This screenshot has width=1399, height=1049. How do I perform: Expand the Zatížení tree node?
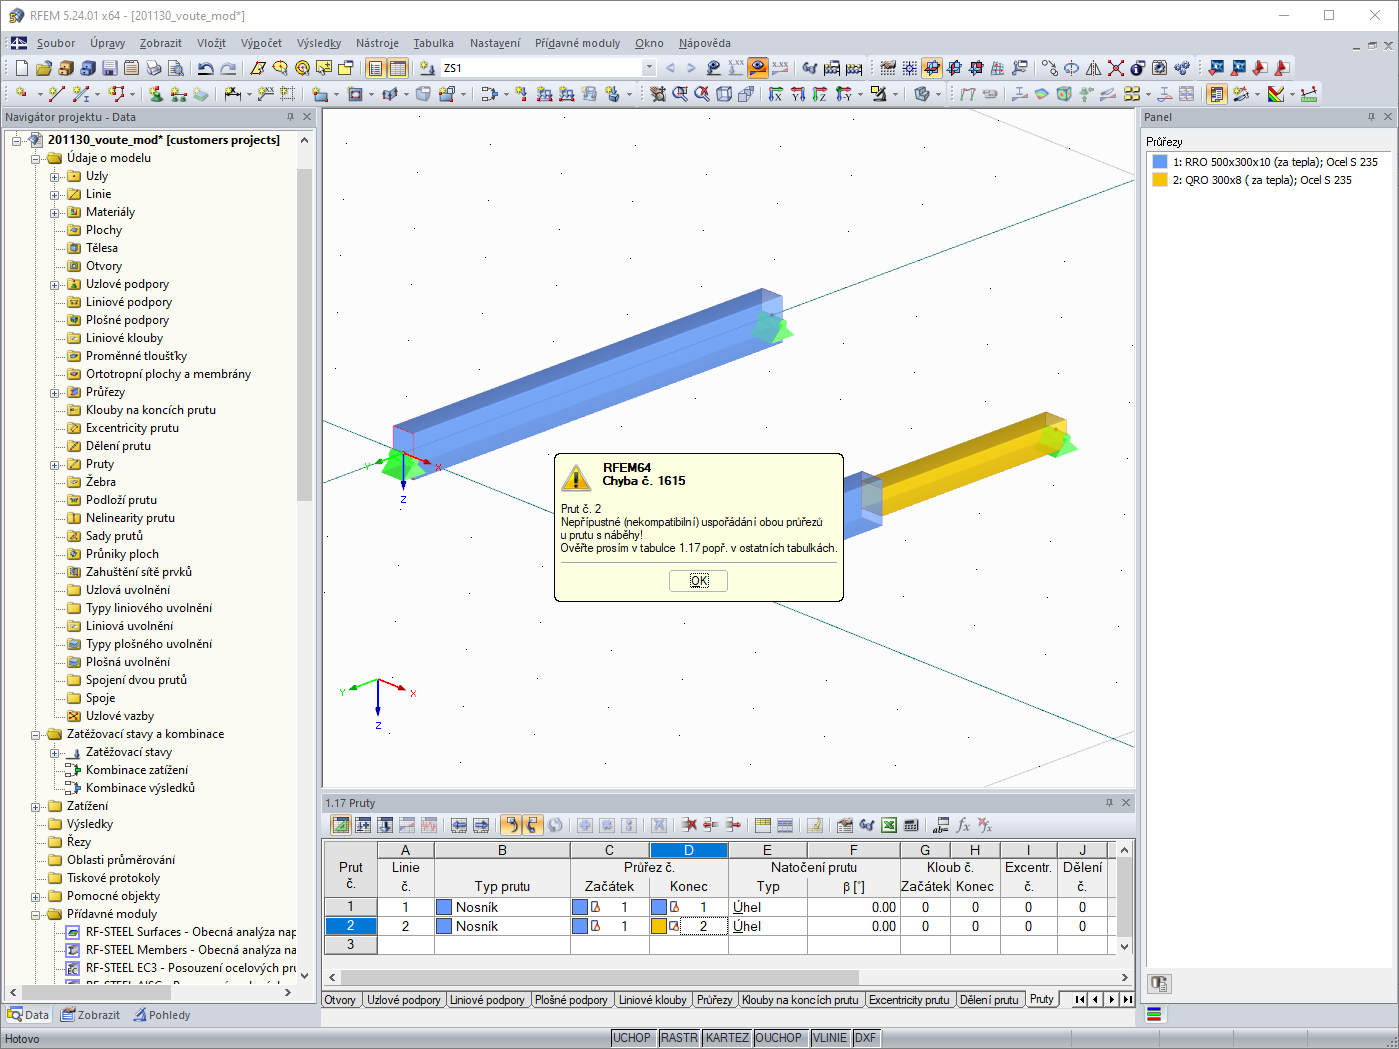pos(36,807)
